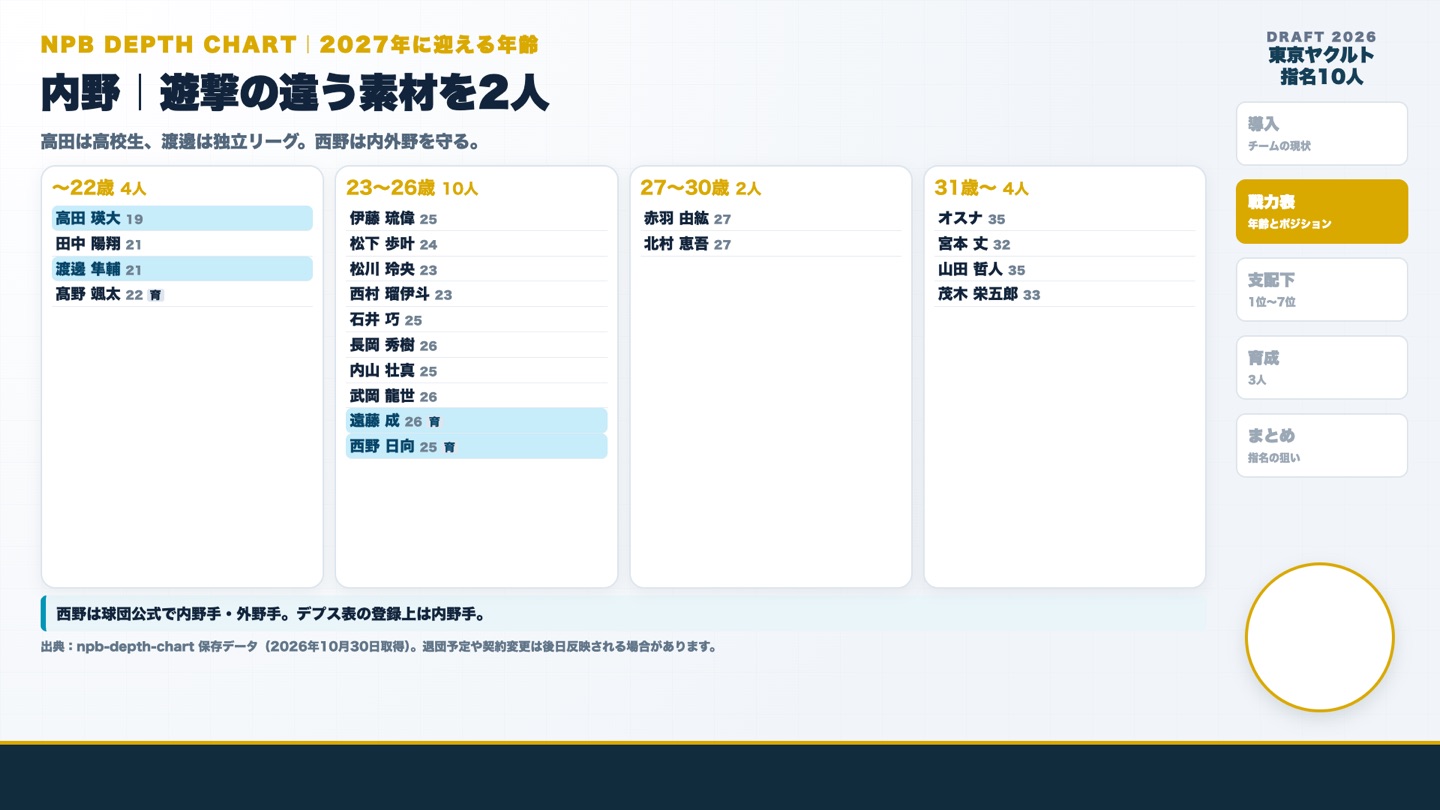The height and width of the screenshot is (810, 1440).
Task: Click player 赤羽 由紘 27
Action: coord(771,218)
